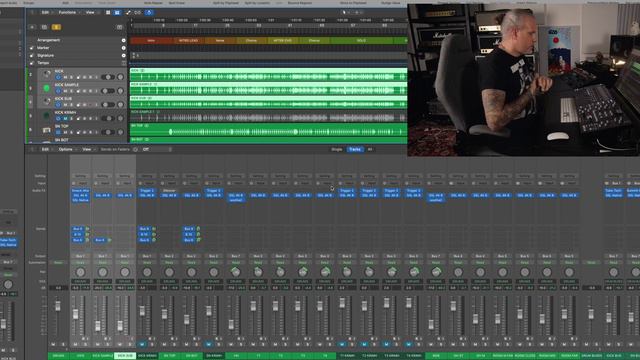This screenshot has width=640, height=360.
Task: Click the KICK channel volume fader
Action: coord(76,314)
